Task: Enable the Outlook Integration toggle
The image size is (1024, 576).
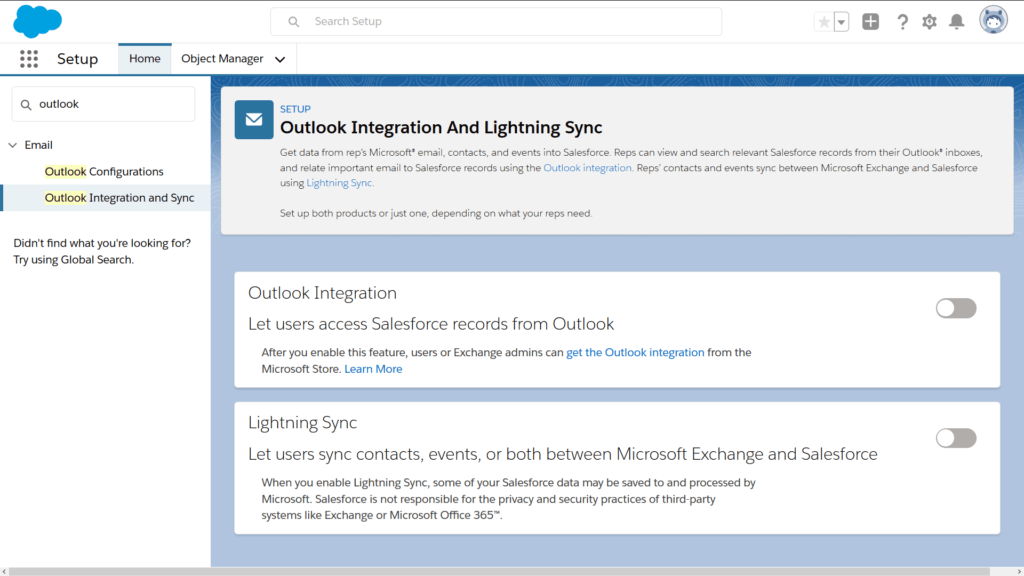Action: pos(955,308)
